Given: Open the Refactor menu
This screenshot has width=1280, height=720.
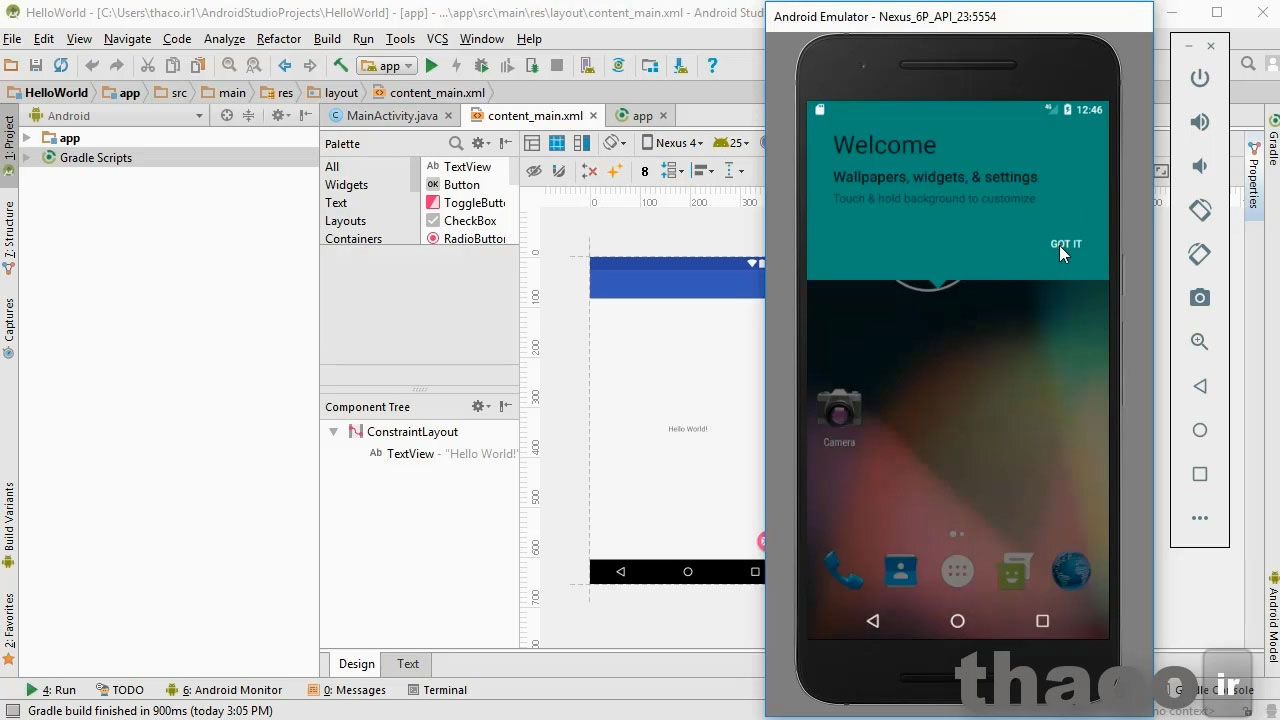Looking at the screenshot, I should click(x=279, y=39).
